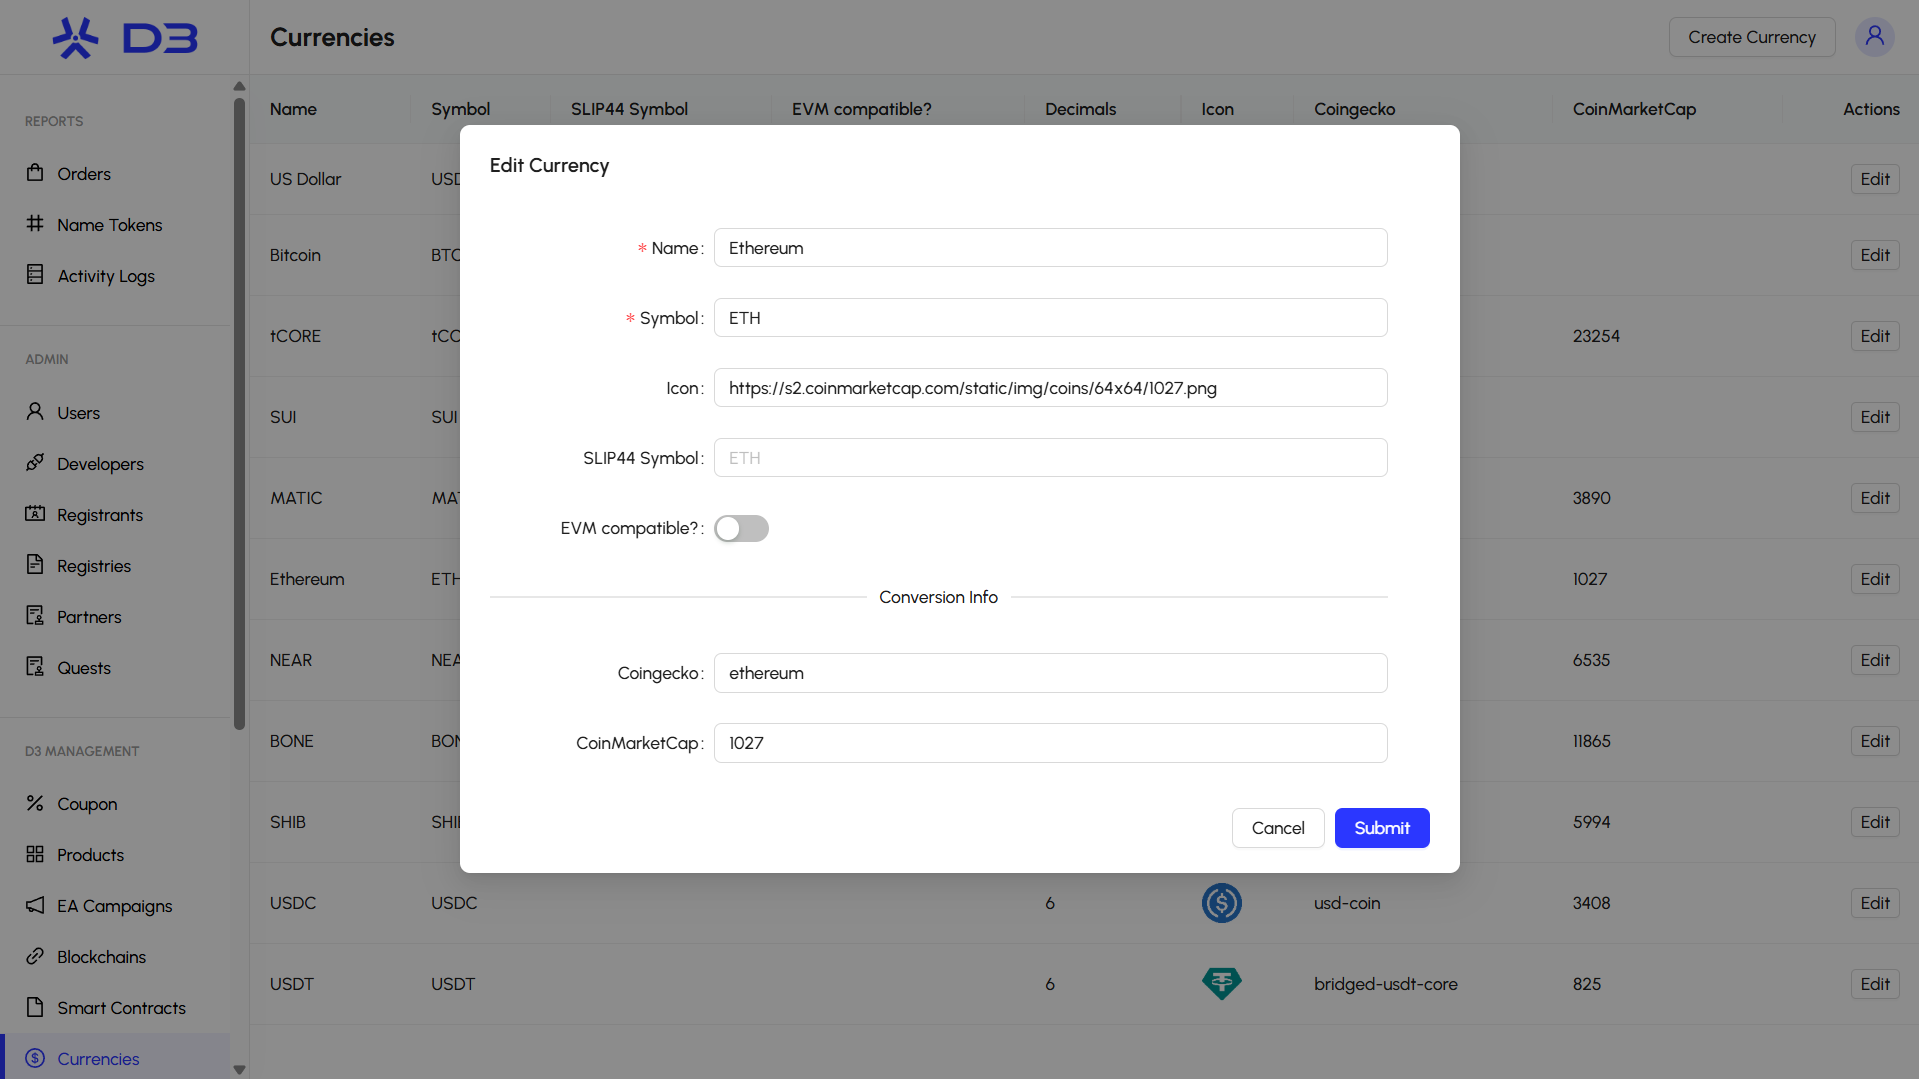Open Name Tokens in the sidebar
This screenshot has height=1079, width=1919.
pyautogui.click(x=110, y=225)
